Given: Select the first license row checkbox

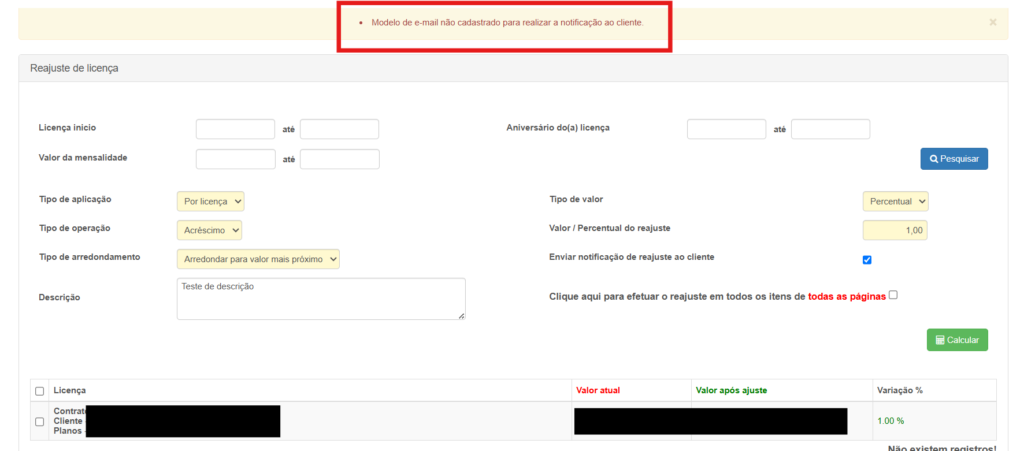Looking at the screenshot, I should click(x=40, y=422).
